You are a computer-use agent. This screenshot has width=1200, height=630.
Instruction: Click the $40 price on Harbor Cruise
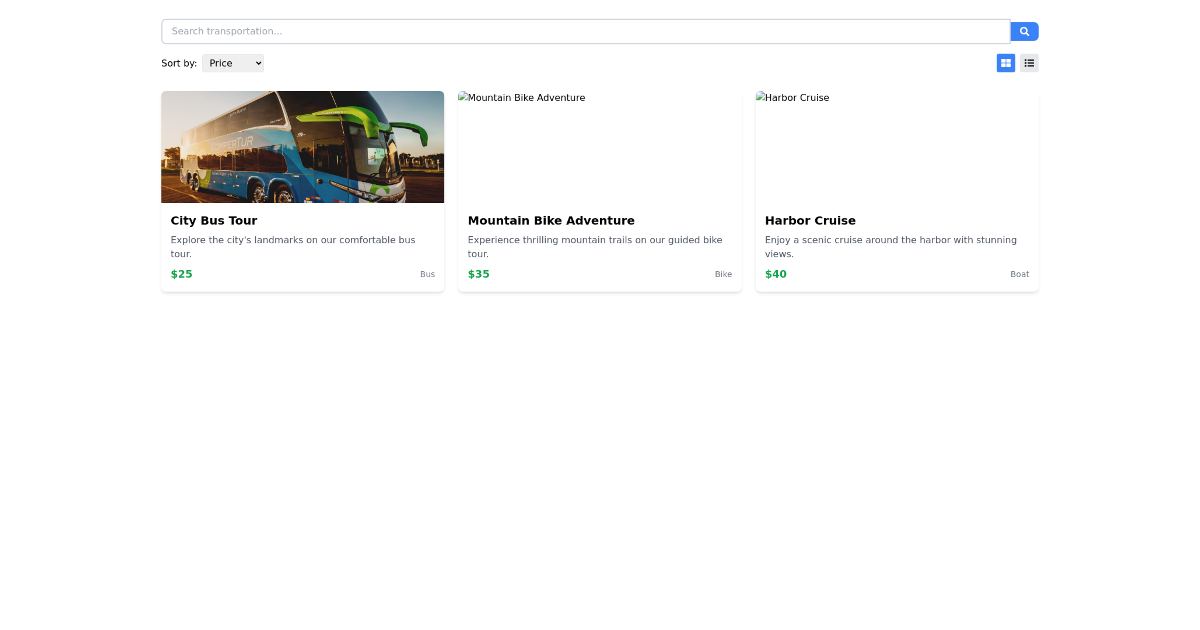pos(775,274)
